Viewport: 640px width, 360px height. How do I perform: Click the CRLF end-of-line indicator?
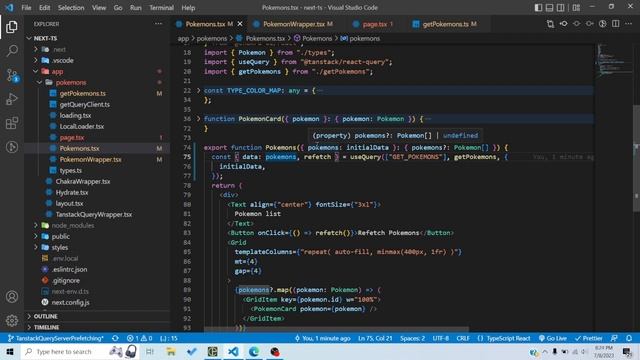point(463,338)
